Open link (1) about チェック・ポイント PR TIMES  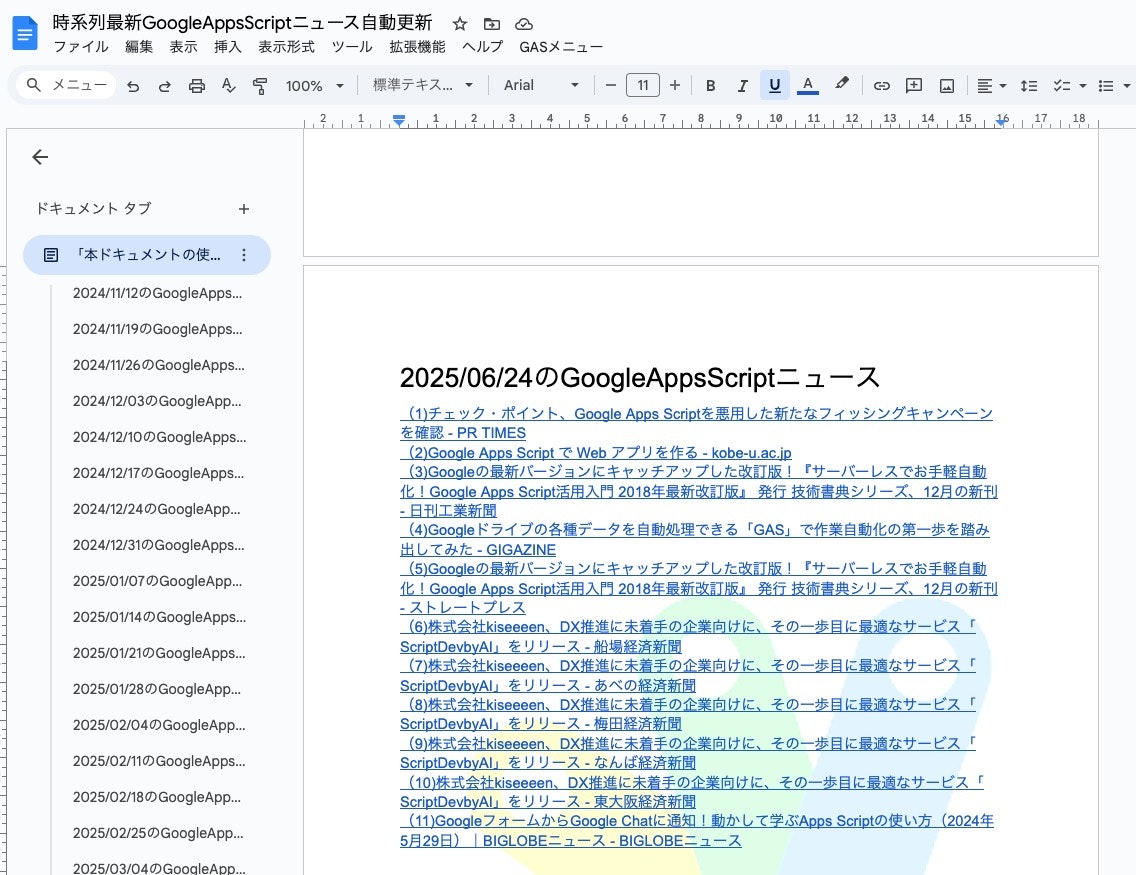click(696, 423)
